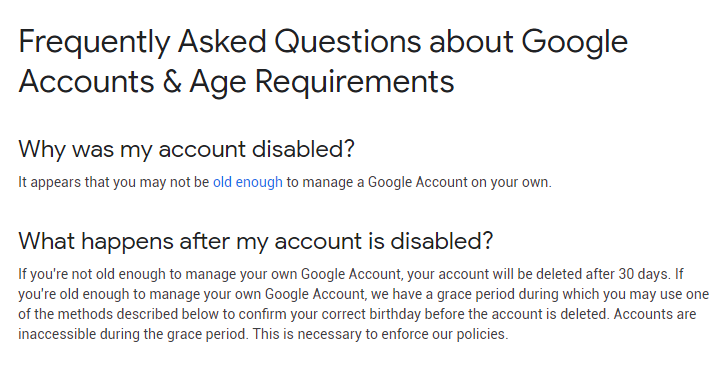Click the sentence "This is necessary to enforce our policies."
Viewport: 721px width, 368px height.
pos(380,334)
